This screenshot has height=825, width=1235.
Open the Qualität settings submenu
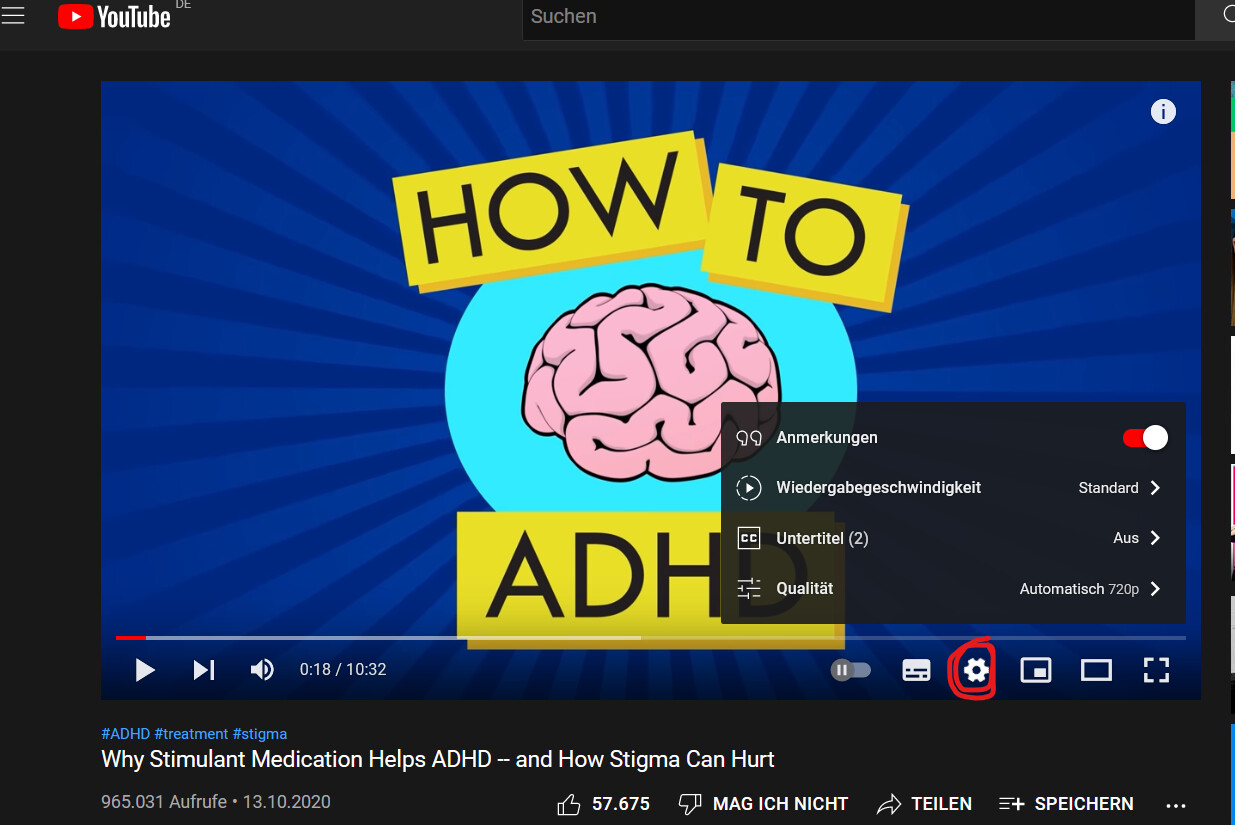coord(953,589)
